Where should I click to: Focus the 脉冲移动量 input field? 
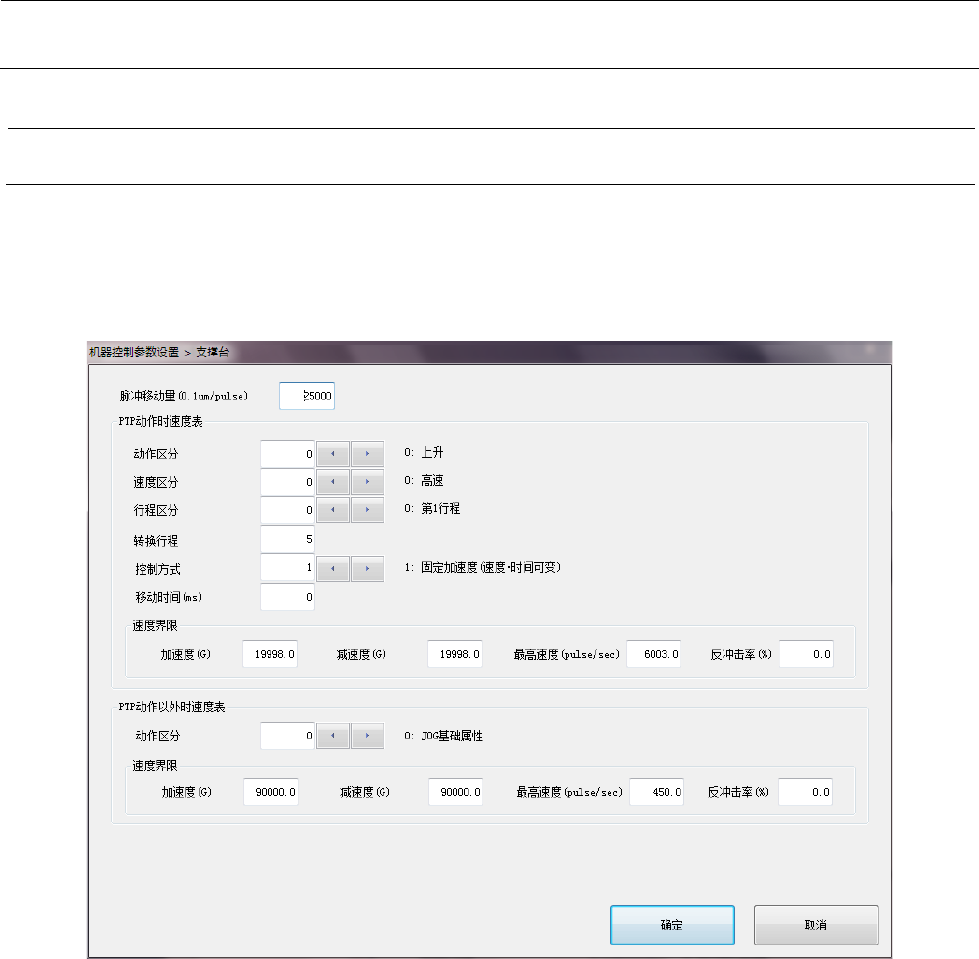(x=307, y=396)
